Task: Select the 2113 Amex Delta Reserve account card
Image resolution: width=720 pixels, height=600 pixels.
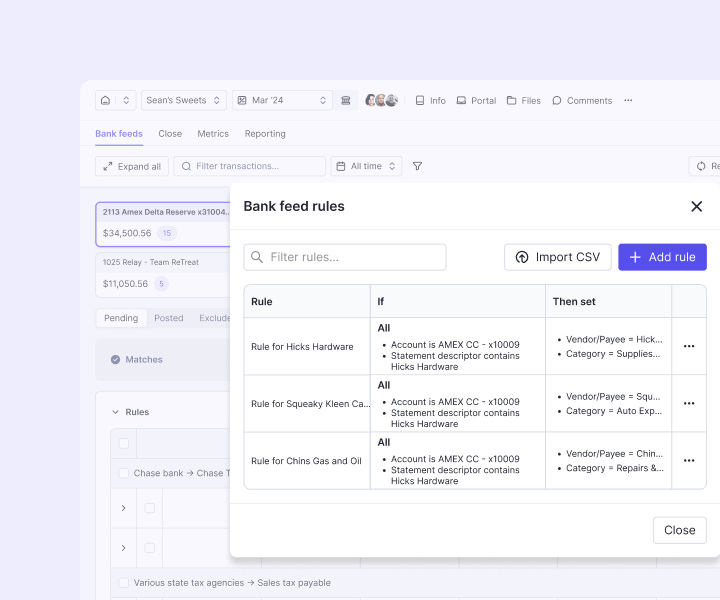Action: click(x=163, y=224)
